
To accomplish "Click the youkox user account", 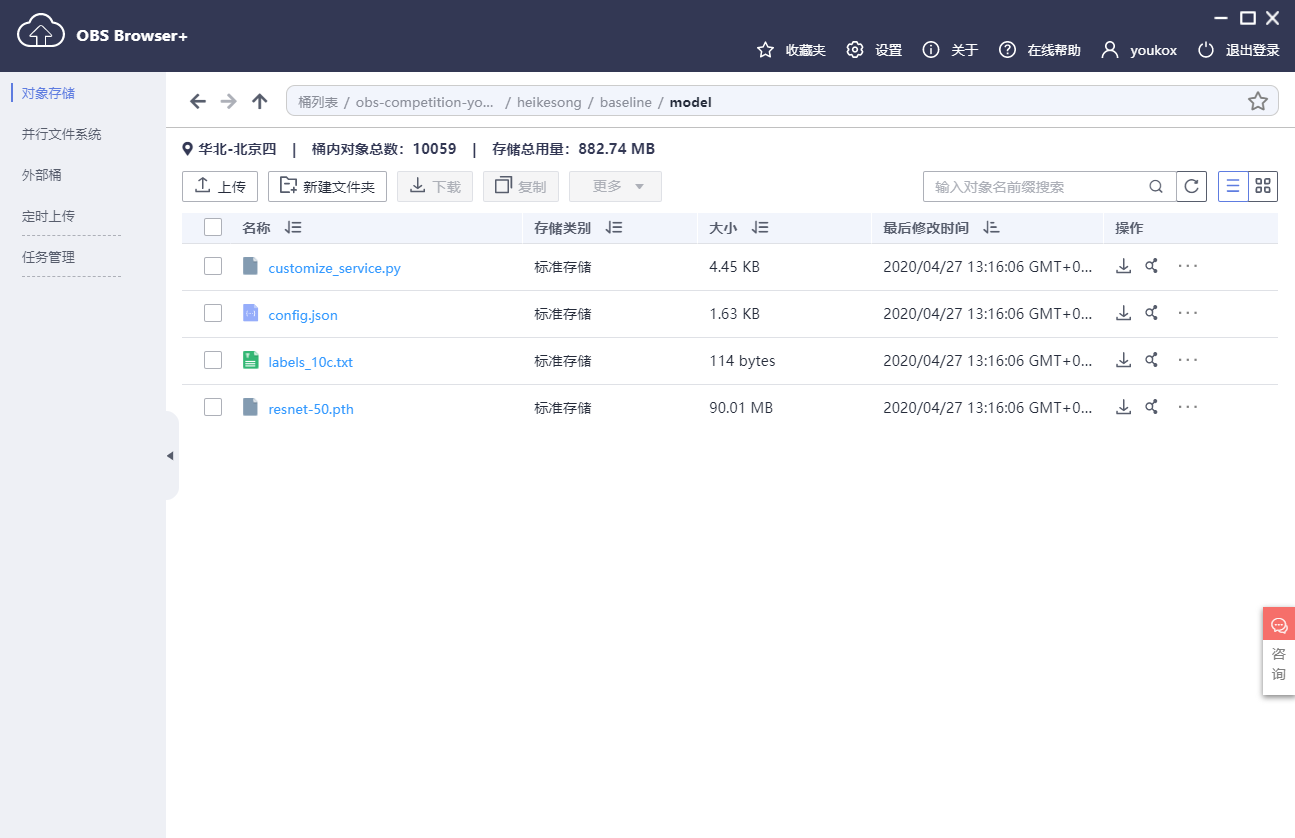I will (x=1139, y=50).
